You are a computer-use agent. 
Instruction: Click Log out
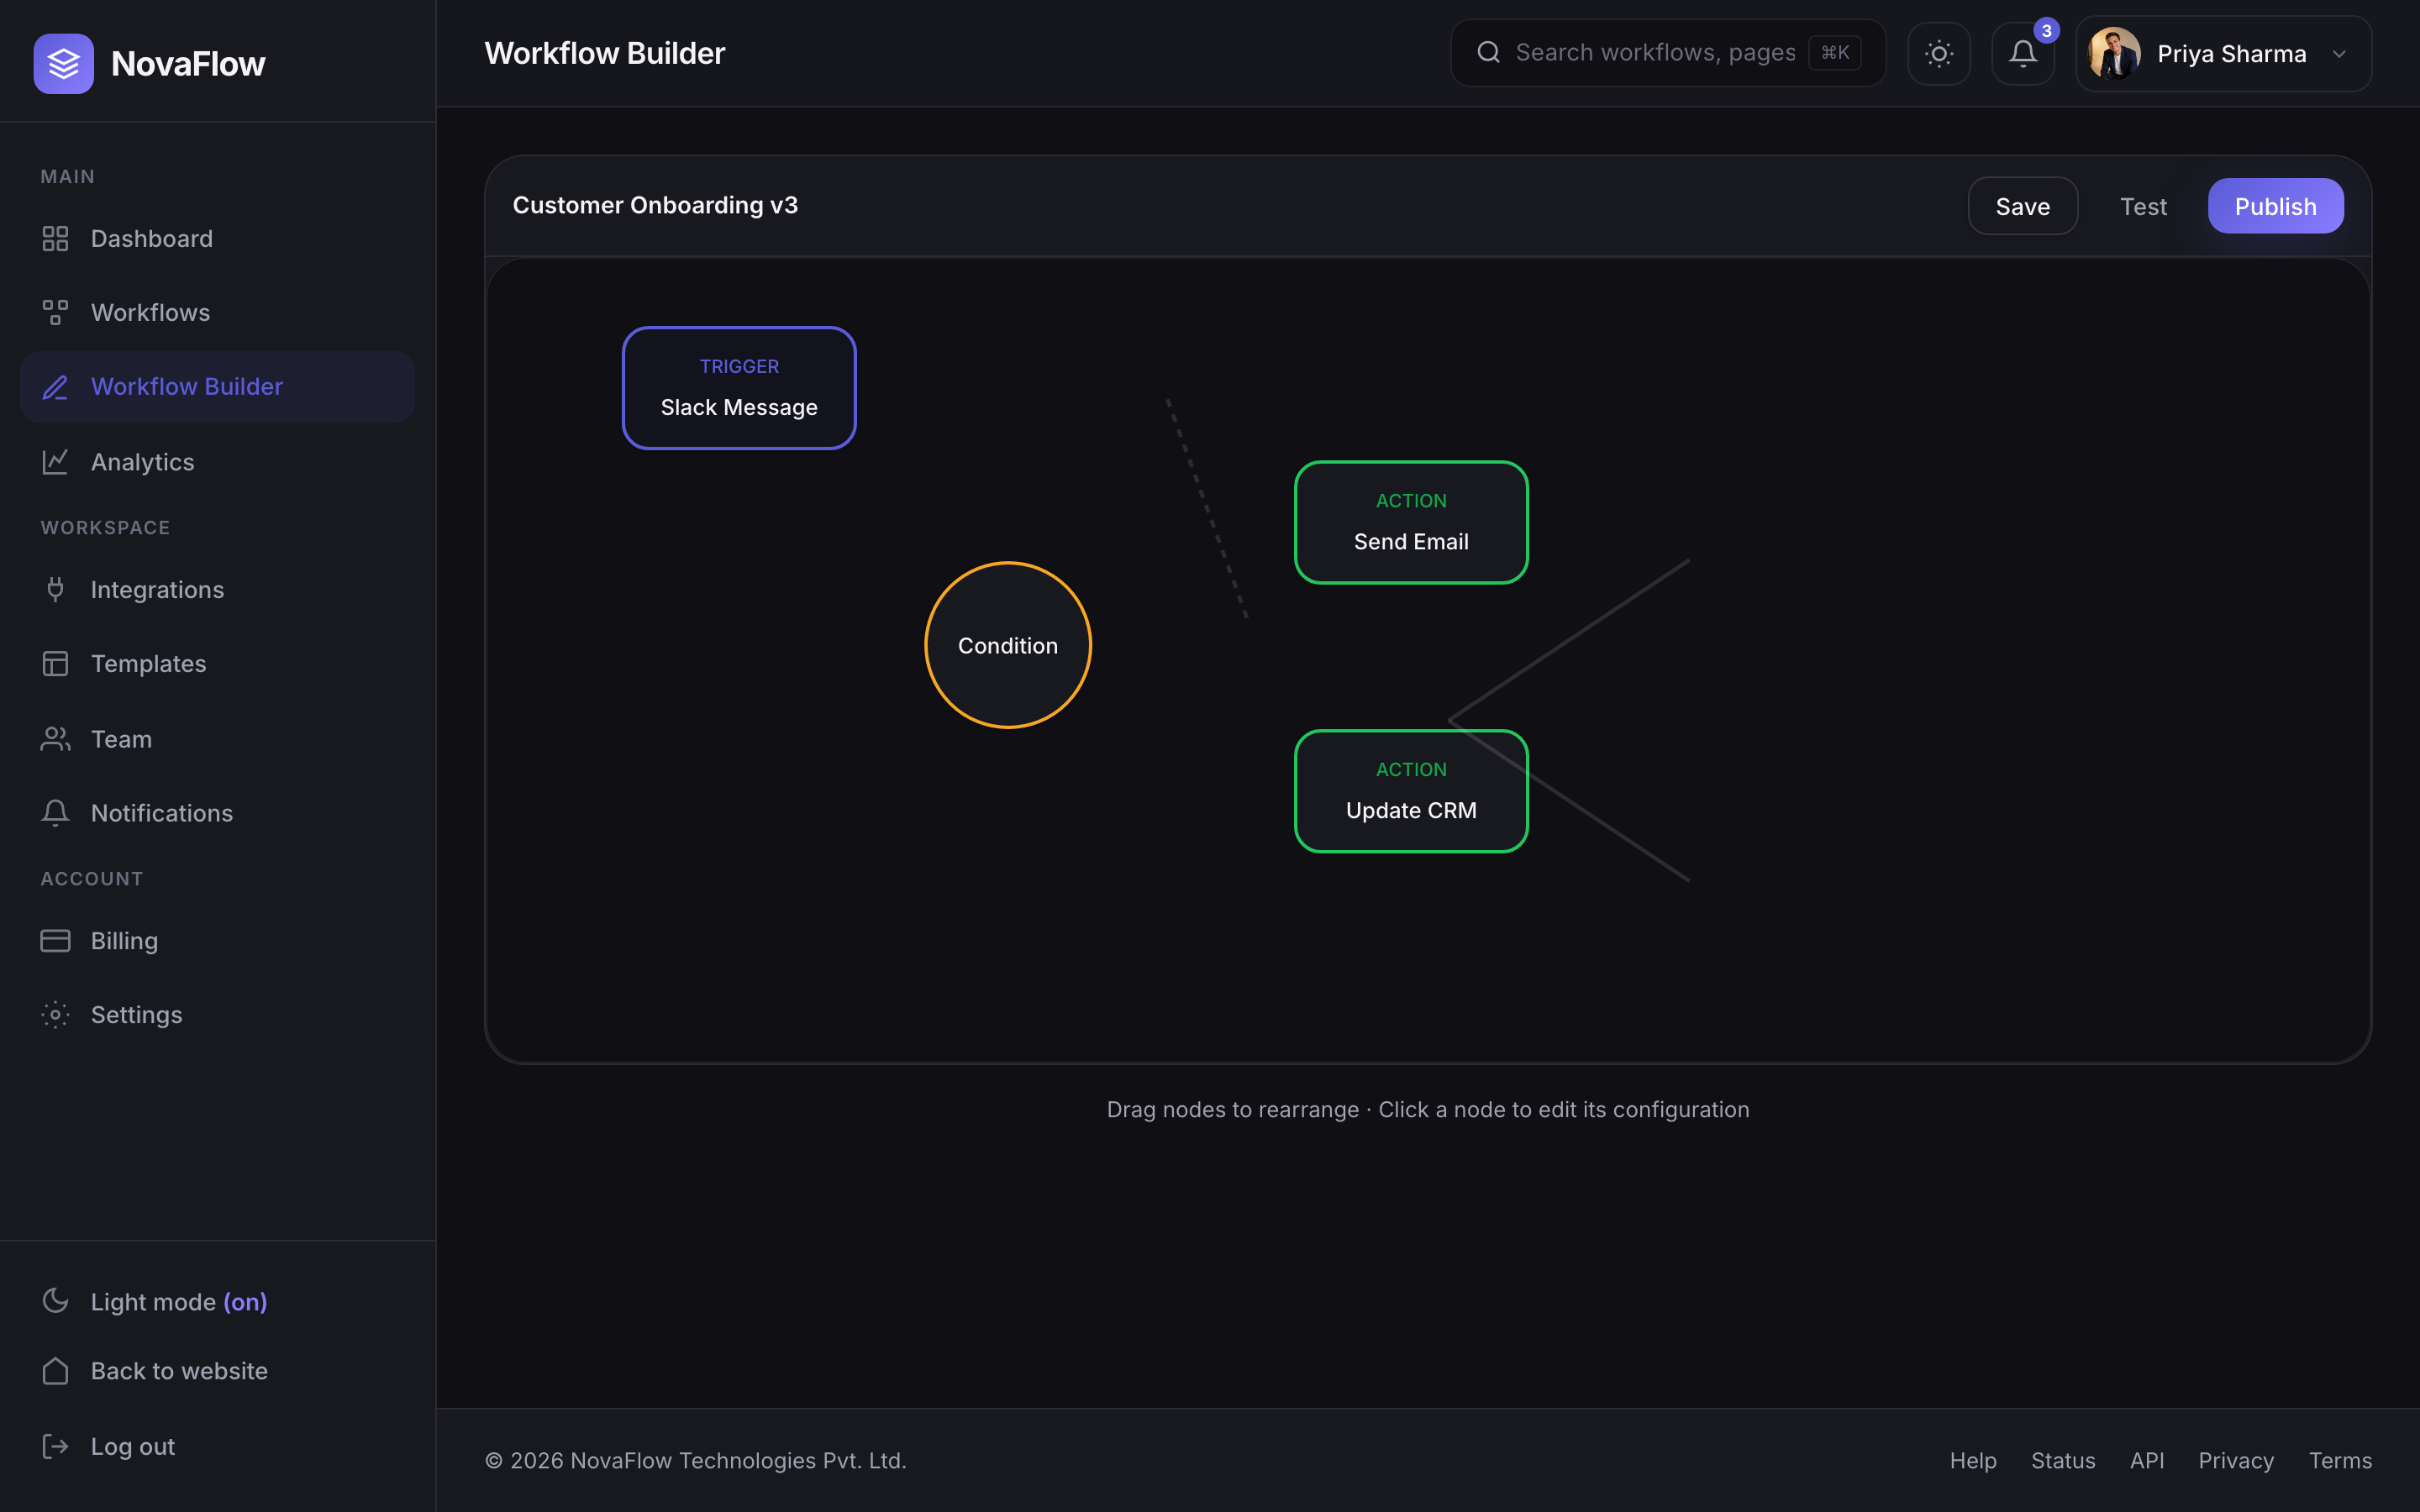click(x=217, y=1446)
